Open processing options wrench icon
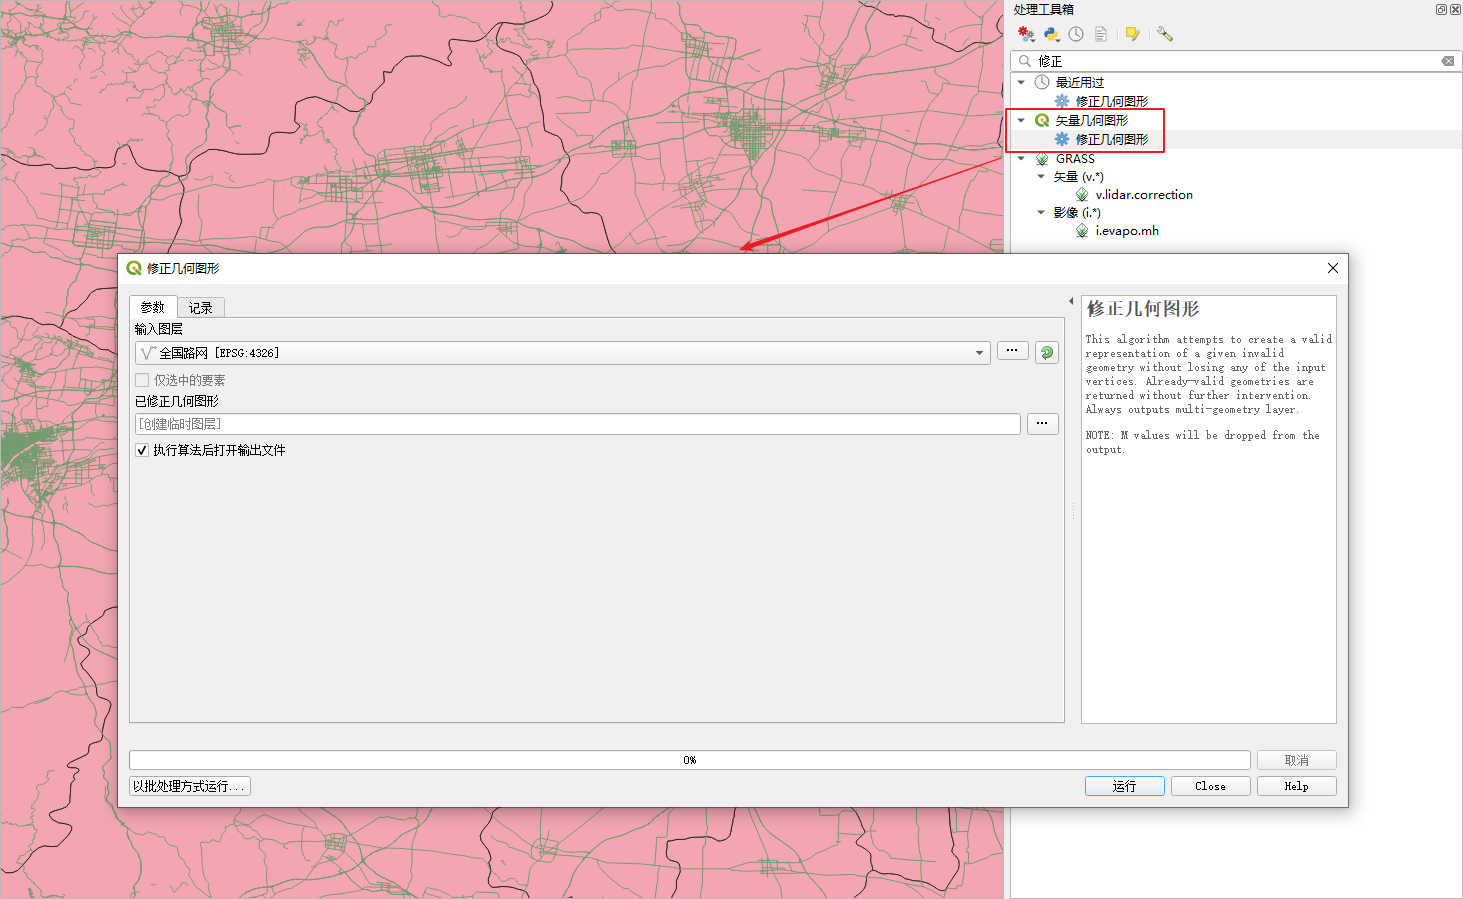 point(1164,33)
